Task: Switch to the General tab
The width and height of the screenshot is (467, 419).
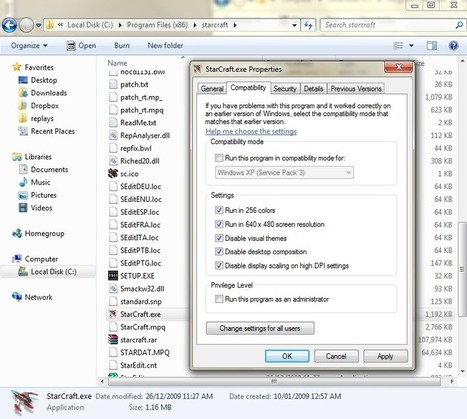Action: (212, 89)
